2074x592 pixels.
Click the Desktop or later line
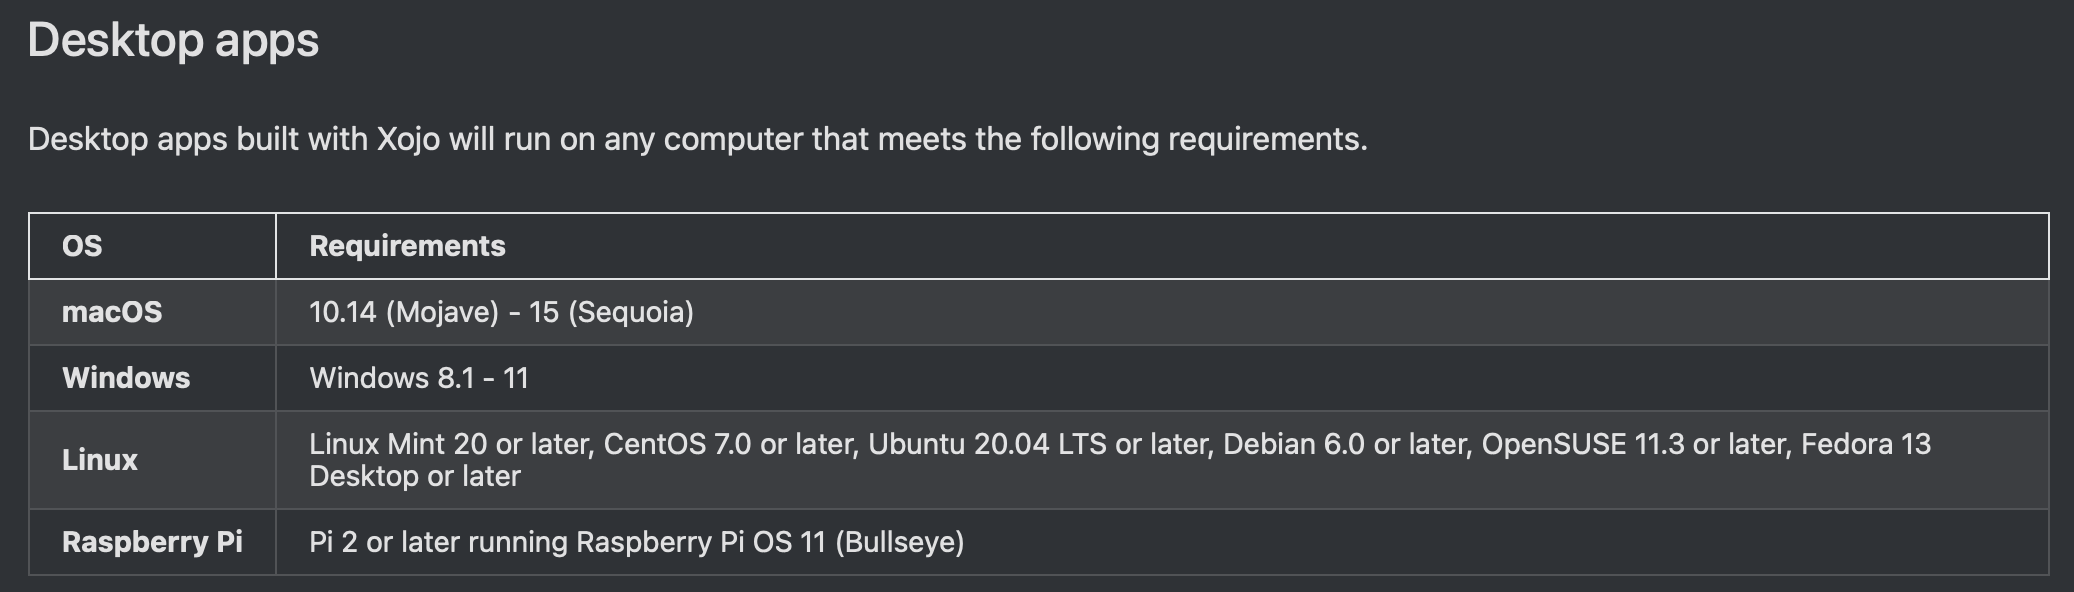click(415, 476)
